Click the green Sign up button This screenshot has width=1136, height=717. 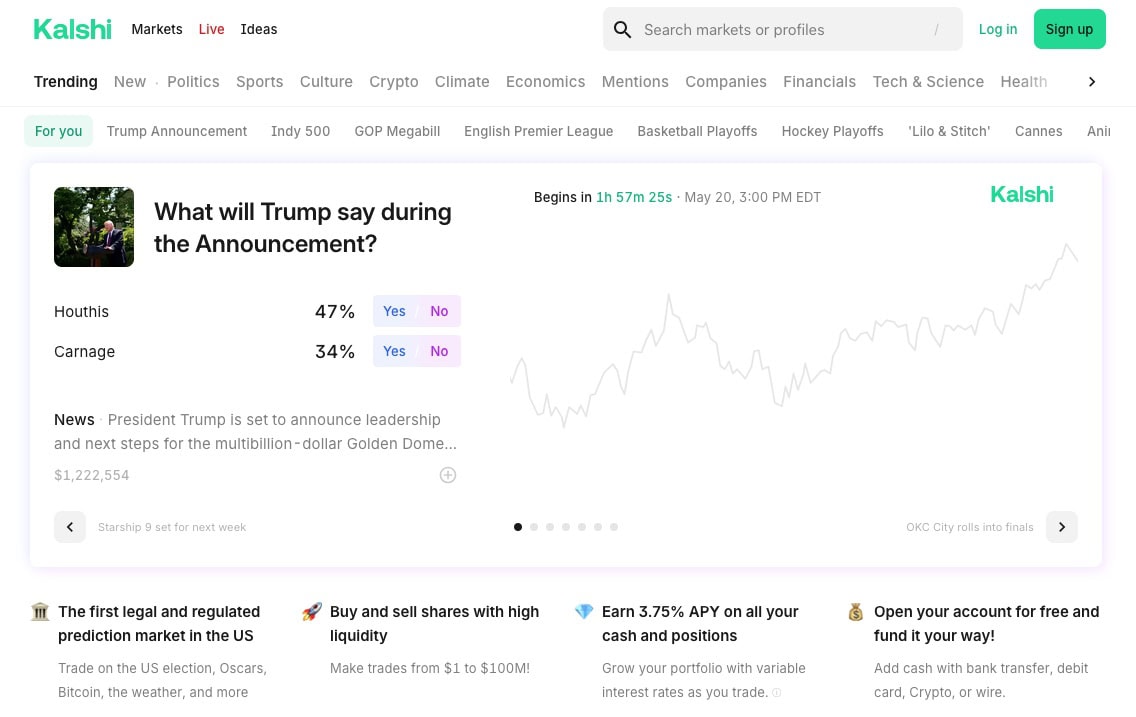pyautogui.click(x=1069, y=29)
